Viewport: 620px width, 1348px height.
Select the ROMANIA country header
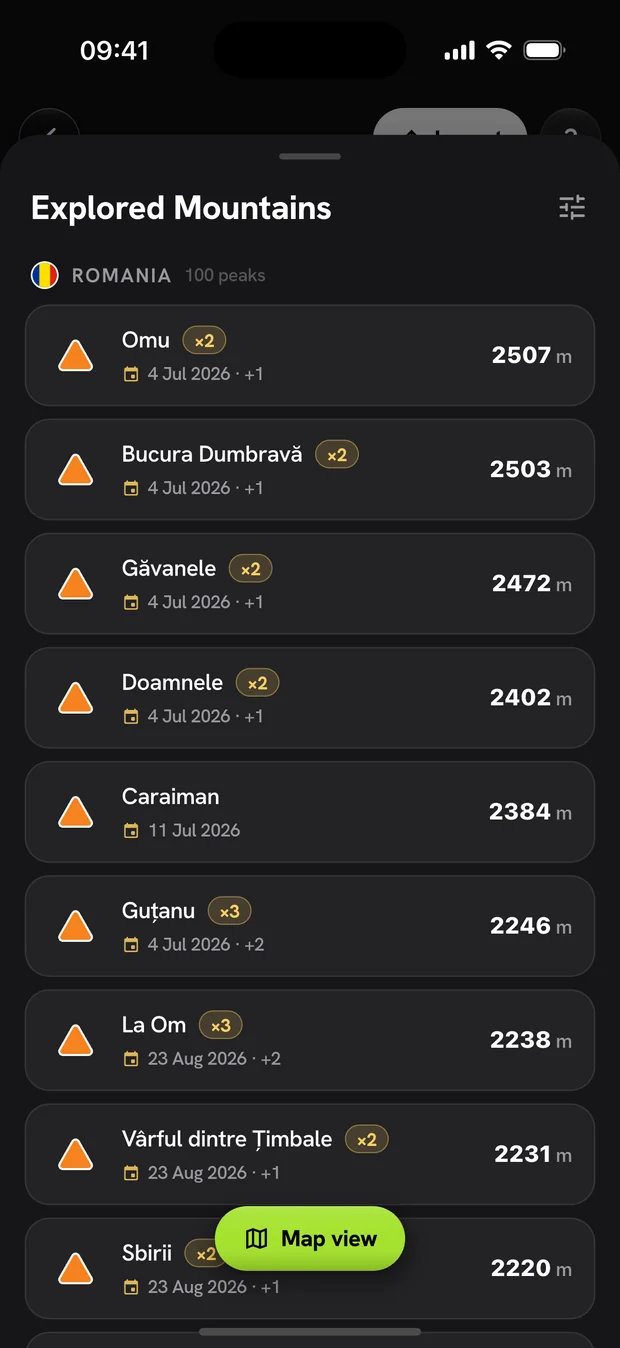[x=121, y=275]
